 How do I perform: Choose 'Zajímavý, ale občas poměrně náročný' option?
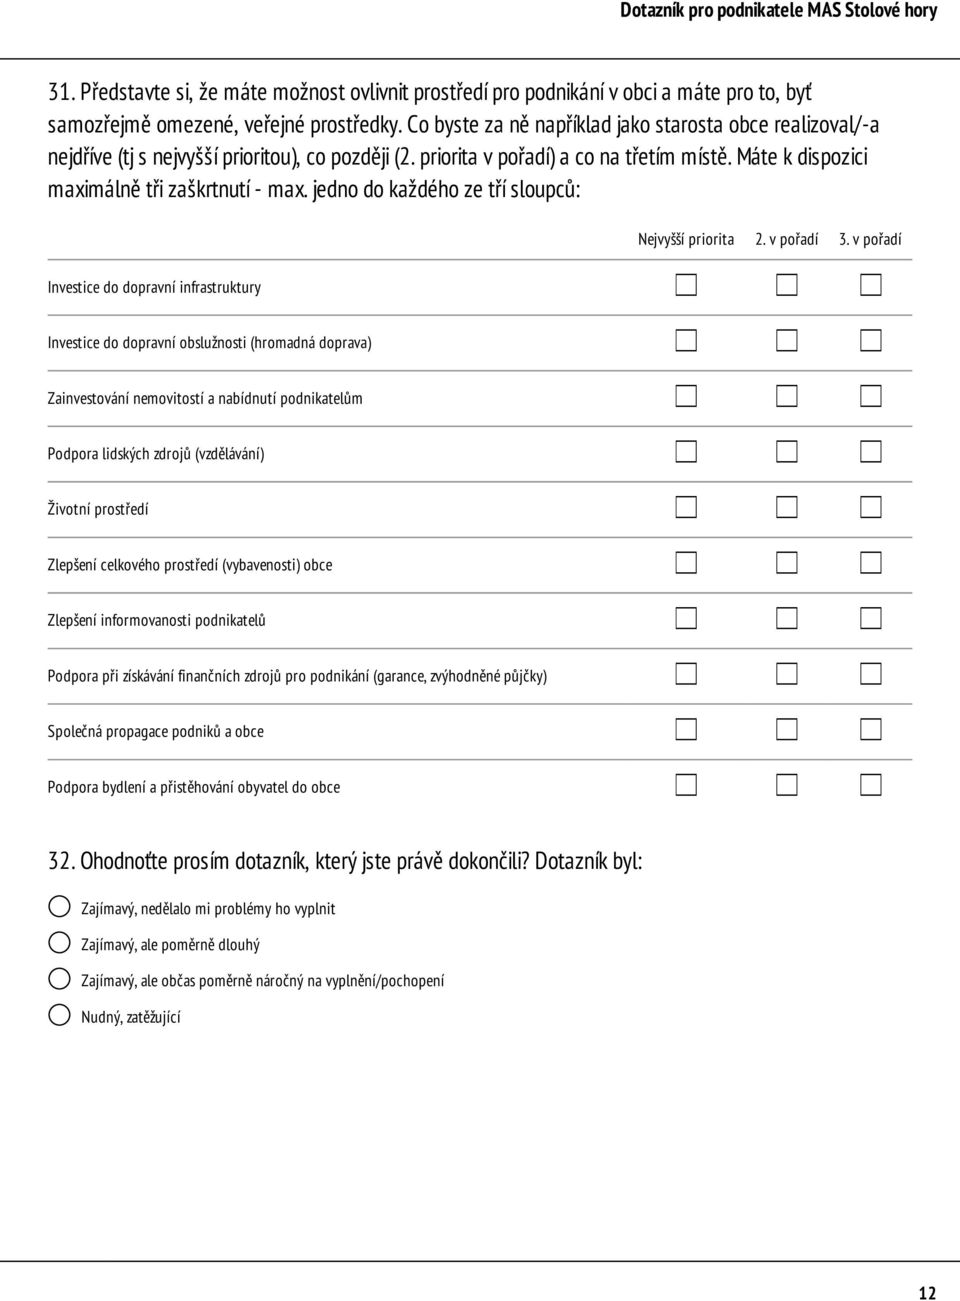click(59, 979)
